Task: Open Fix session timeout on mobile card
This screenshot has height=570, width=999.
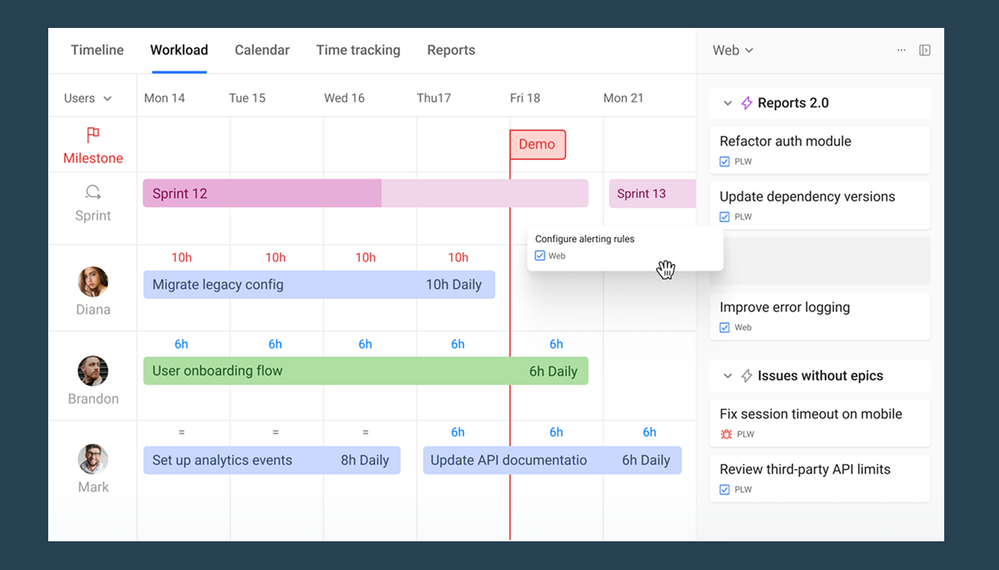Action: coord(819,423)
